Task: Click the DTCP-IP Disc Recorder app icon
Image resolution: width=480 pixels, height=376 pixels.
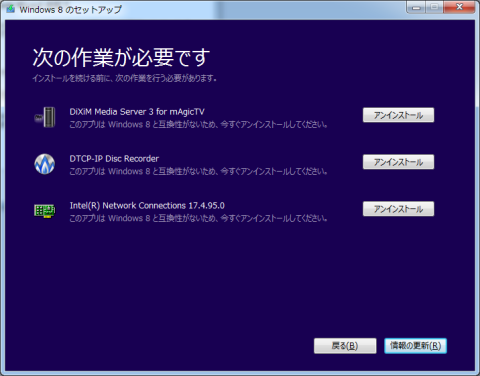Action: [x=45, y=164]
